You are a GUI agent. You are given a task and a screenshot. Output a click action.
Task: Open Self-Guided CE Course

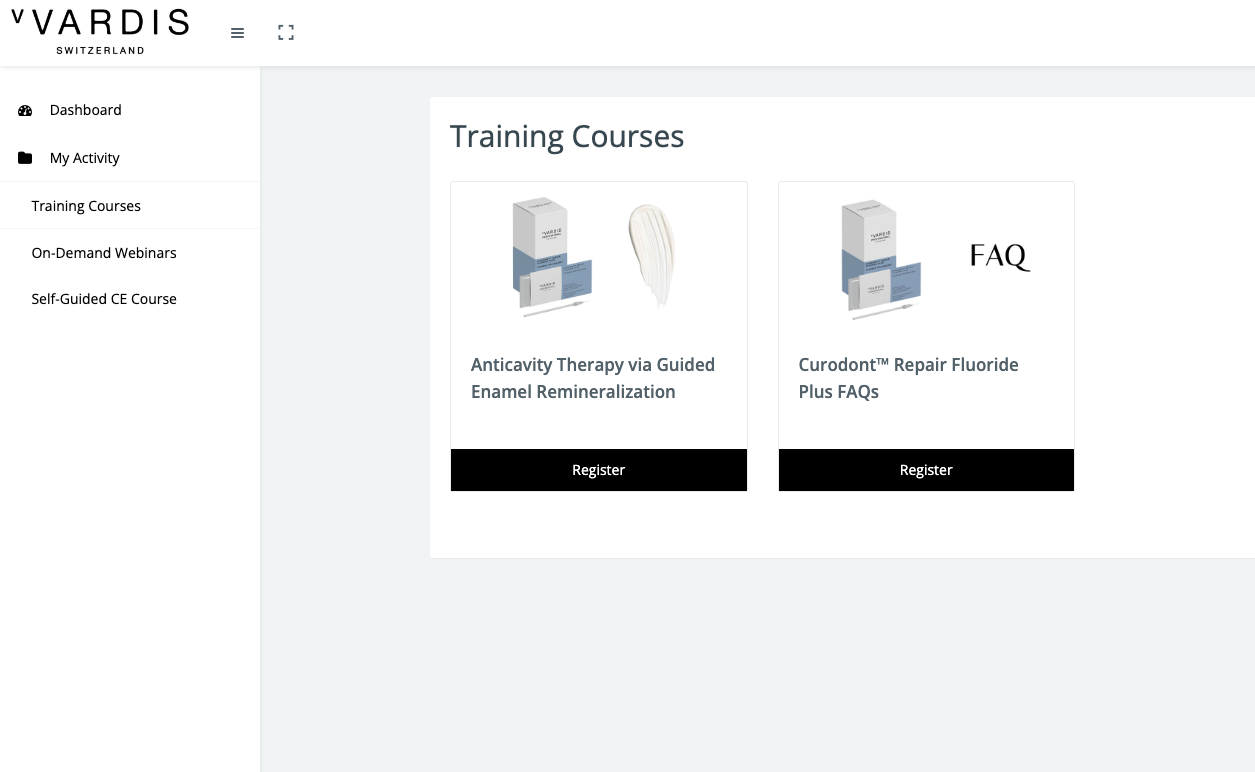click(104, 299)
